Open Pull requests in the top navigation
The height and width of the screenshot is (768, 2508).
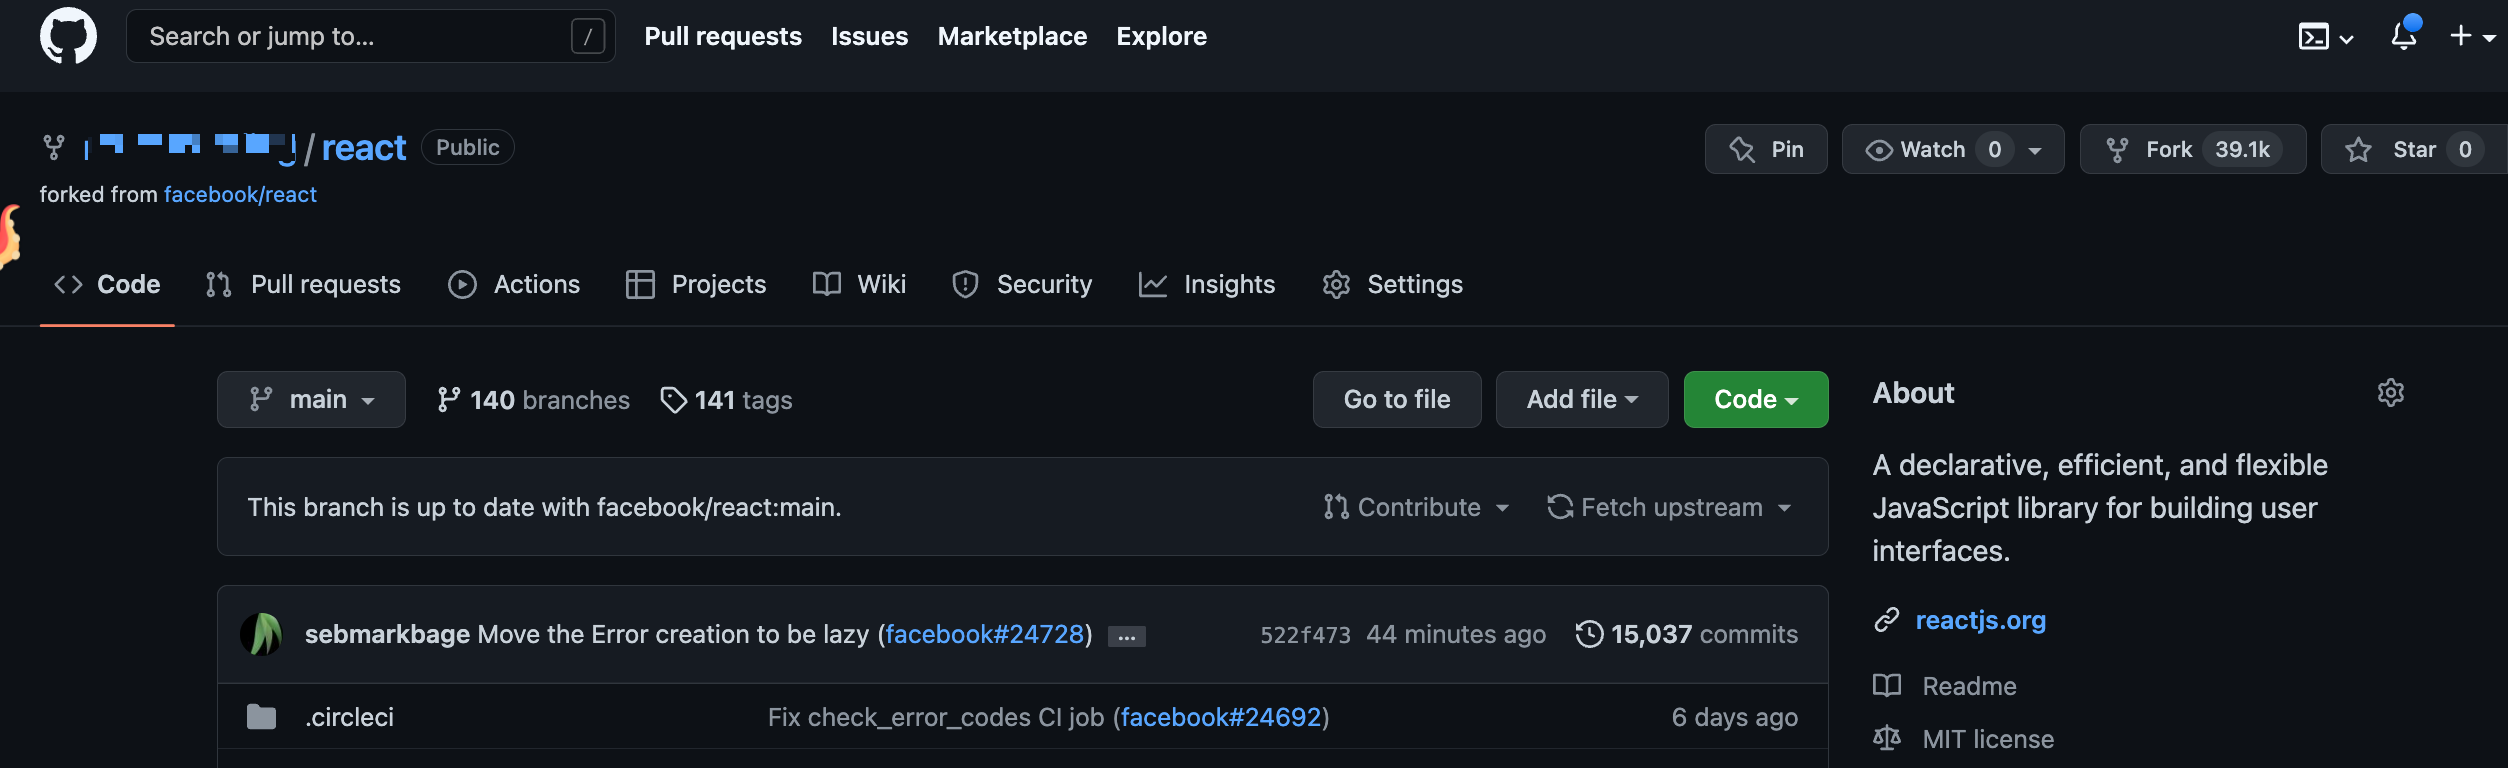click(723, 36)
